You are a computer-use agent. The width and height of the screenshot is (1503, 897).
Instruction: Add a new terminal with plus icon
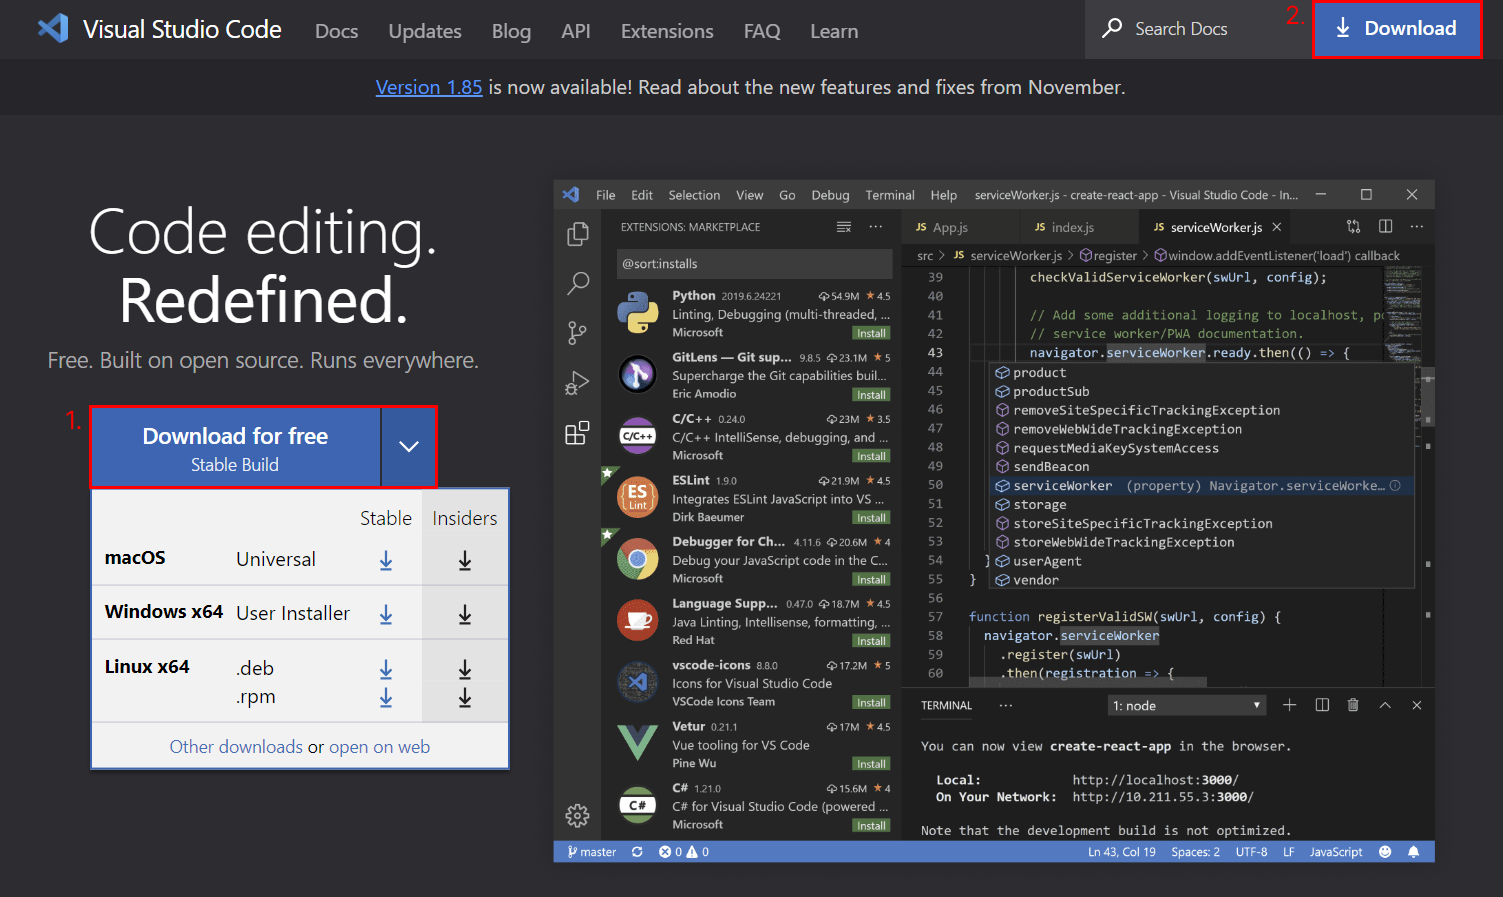tap(1290, 705)
